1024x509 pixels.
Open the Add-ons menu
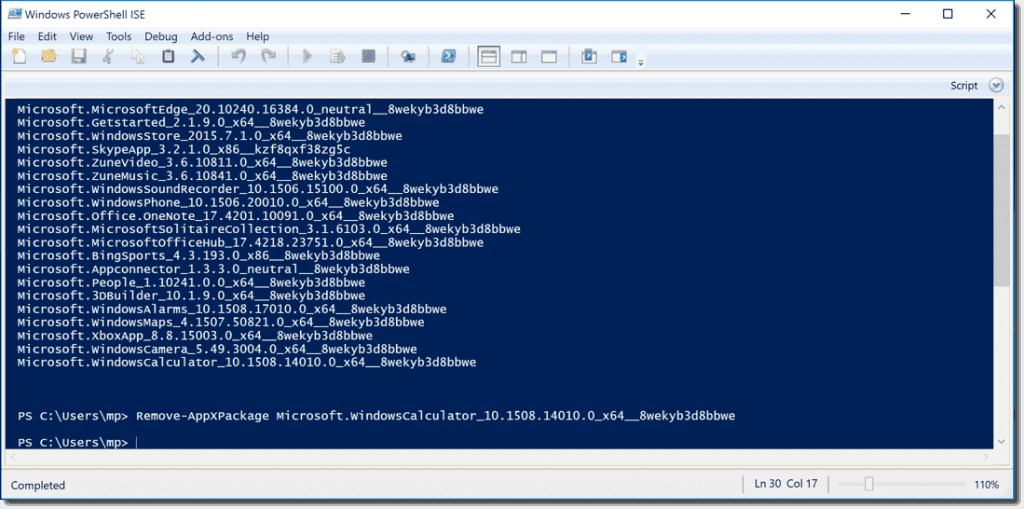click(x=212, y=37)
